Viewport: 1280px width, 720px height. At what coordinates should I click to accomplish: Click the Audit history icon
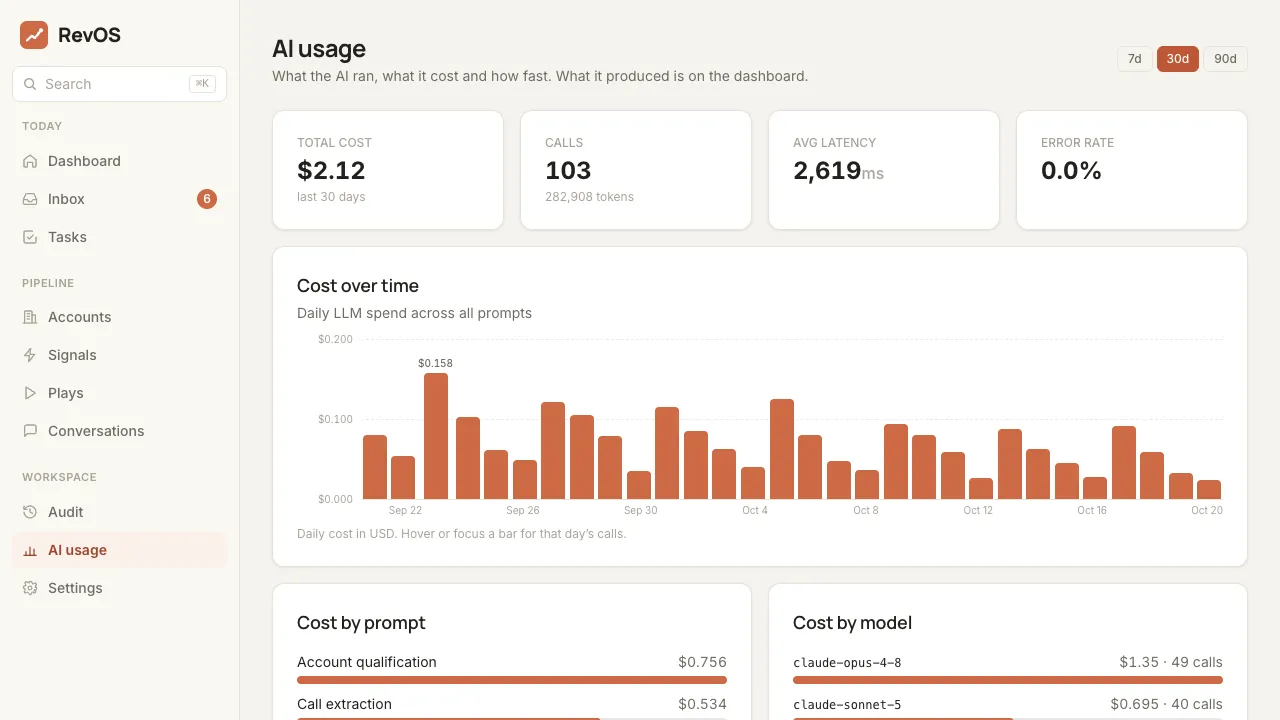tap(30, 512)
